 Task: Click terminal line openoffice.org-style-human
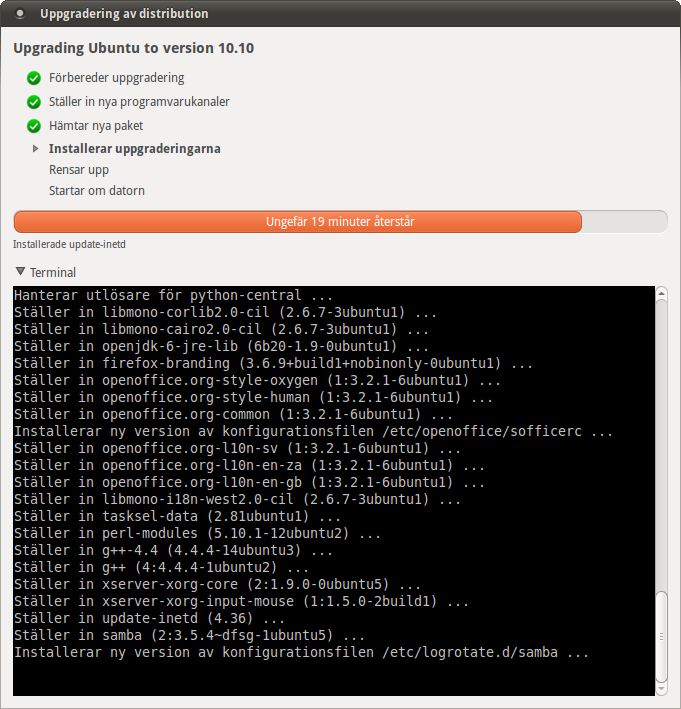click(253, 397)
